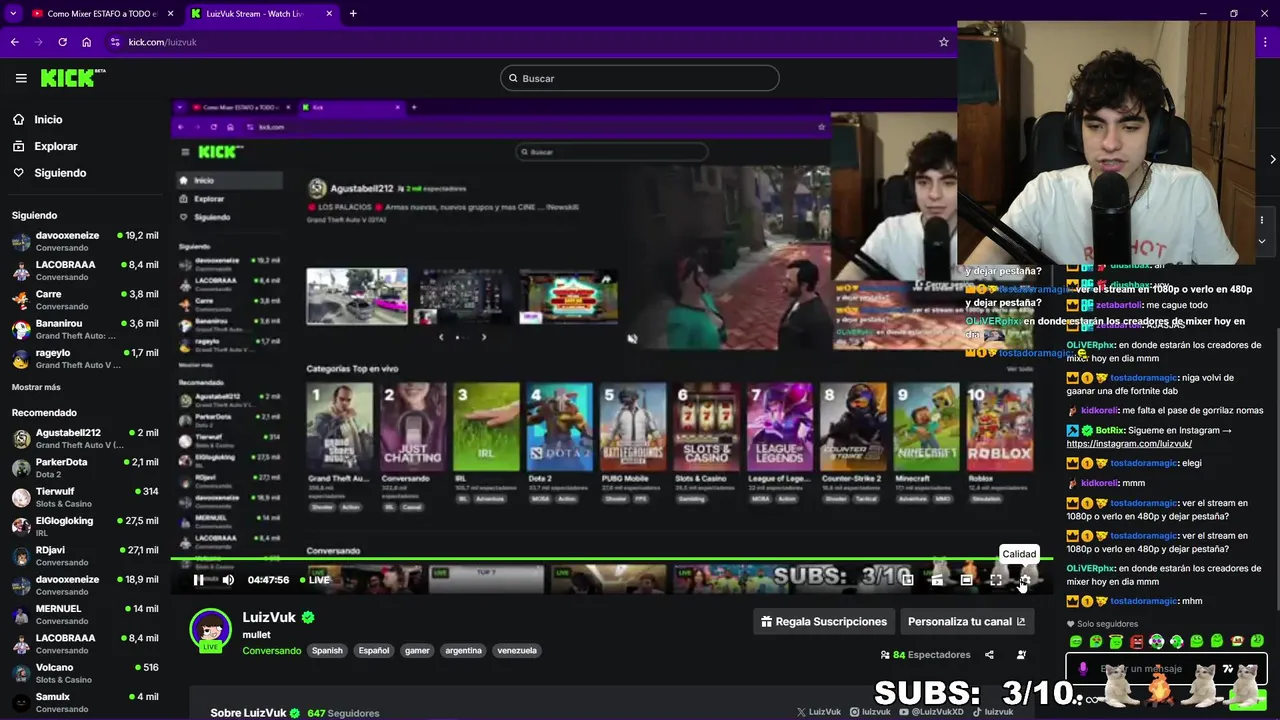Image resolution: width=1280 pixels, height=720 pixels.
Task: Insert the green crying emote
Action: (x=1096, y=641)
